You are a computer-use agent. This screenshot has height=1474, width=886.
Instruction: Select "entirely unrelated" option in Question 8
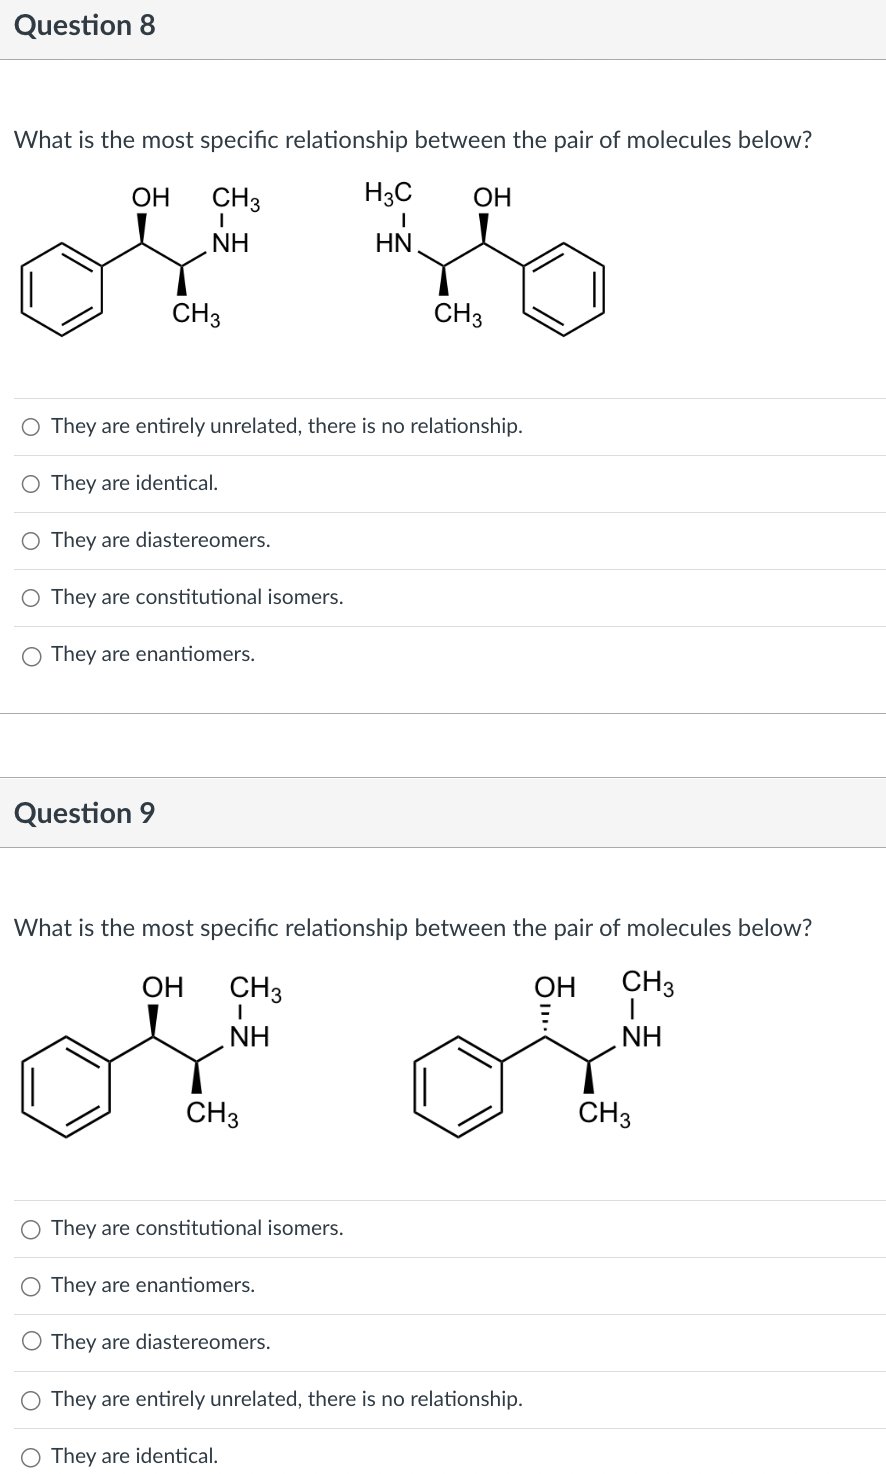coord(31,426)
